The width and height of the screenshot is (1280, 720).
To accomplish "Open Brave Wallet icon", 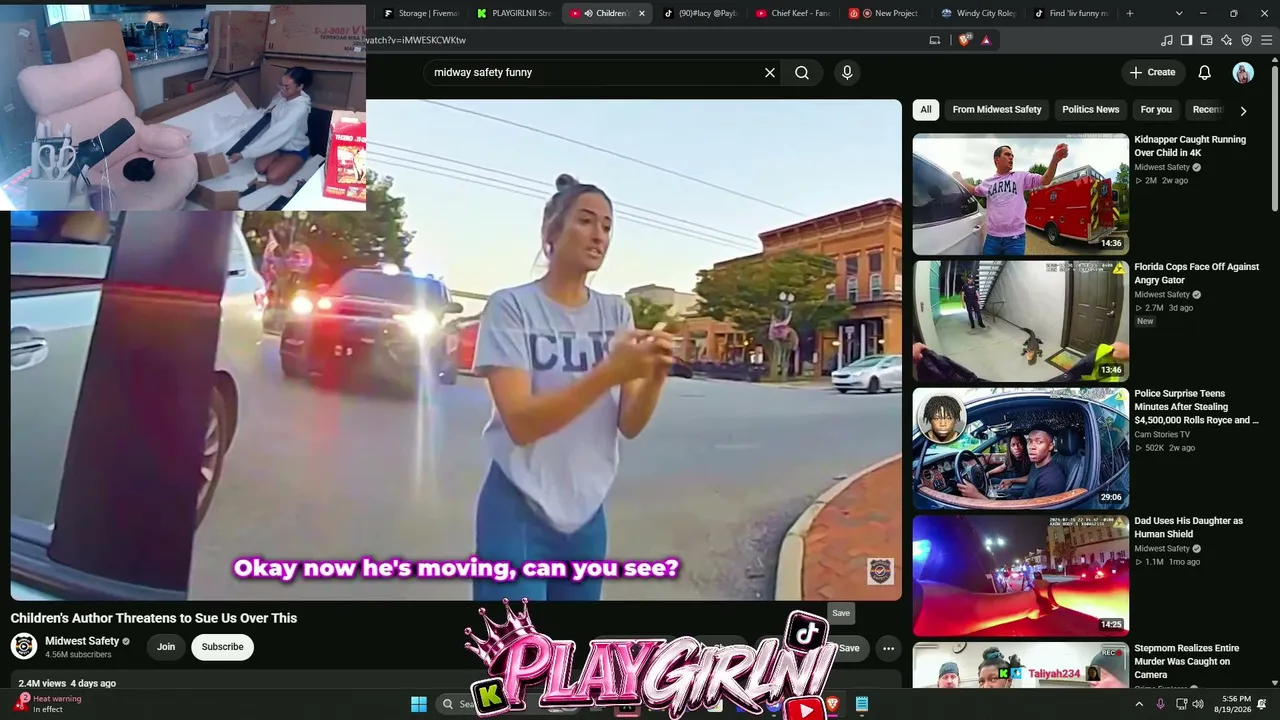I will 1206,40.
